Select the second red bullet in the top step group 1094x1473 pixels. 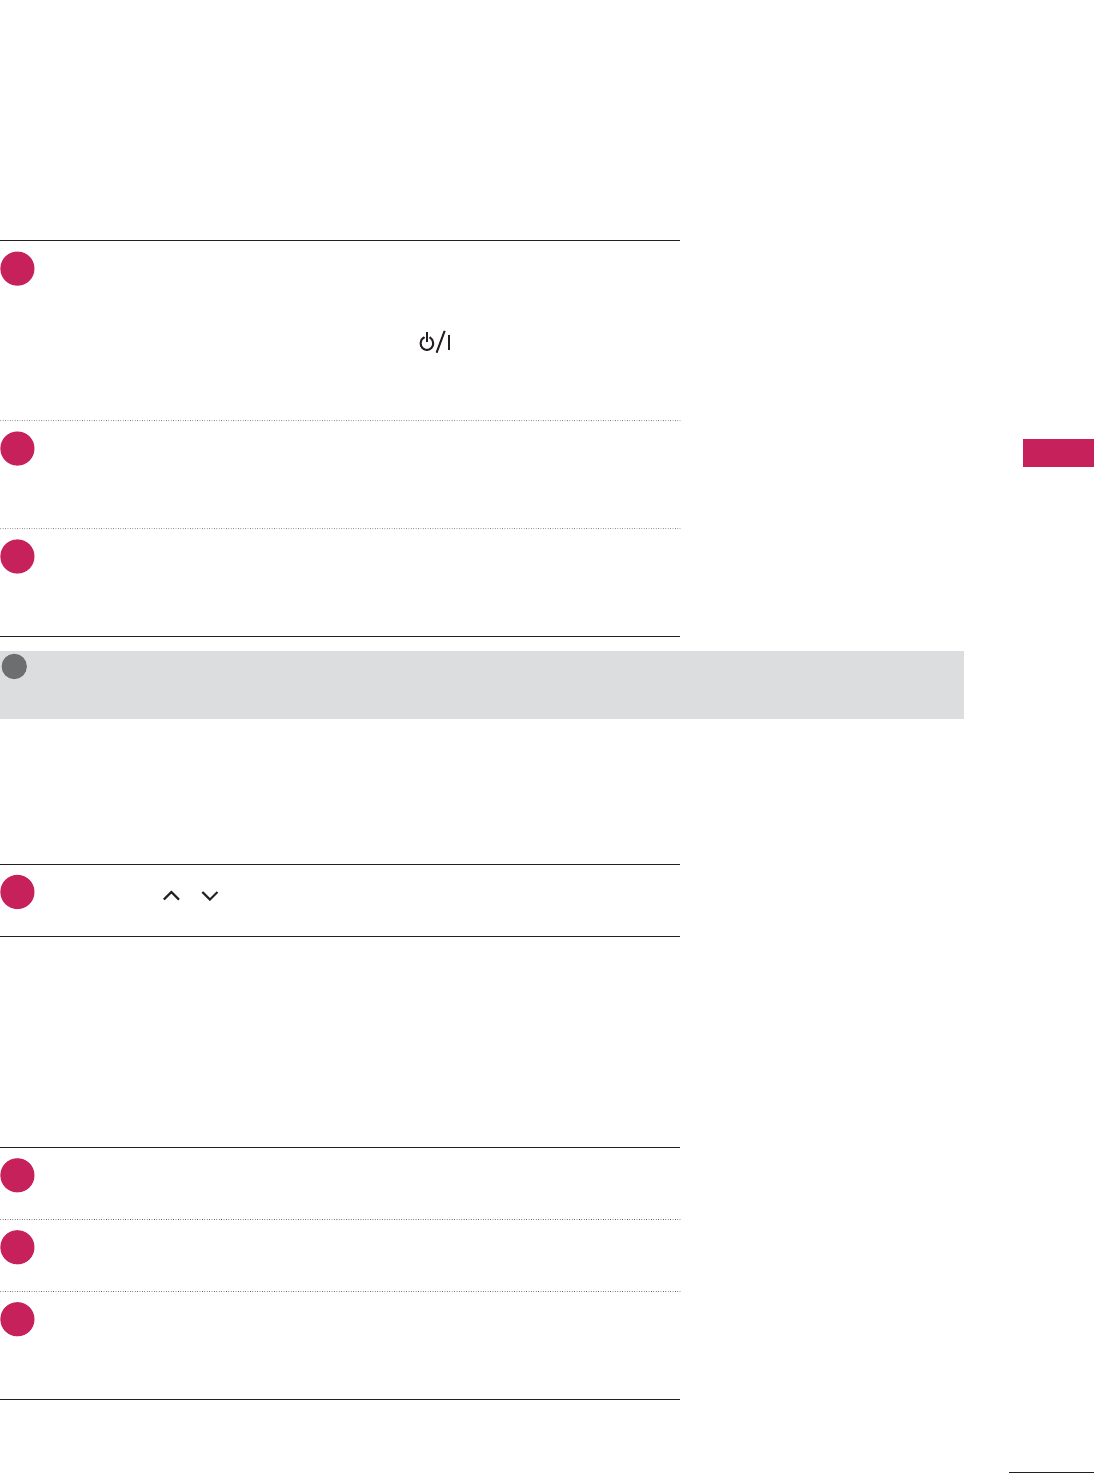click(x=18, y=449)
